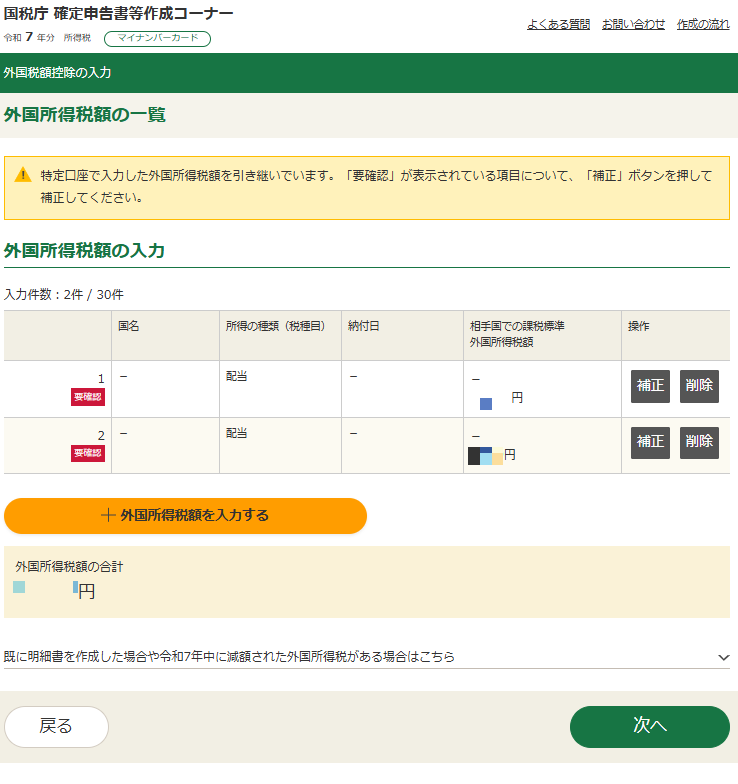Go back with the 戻る button
The height and width of the screenshot is (784, 738).
tap(56, 727)
